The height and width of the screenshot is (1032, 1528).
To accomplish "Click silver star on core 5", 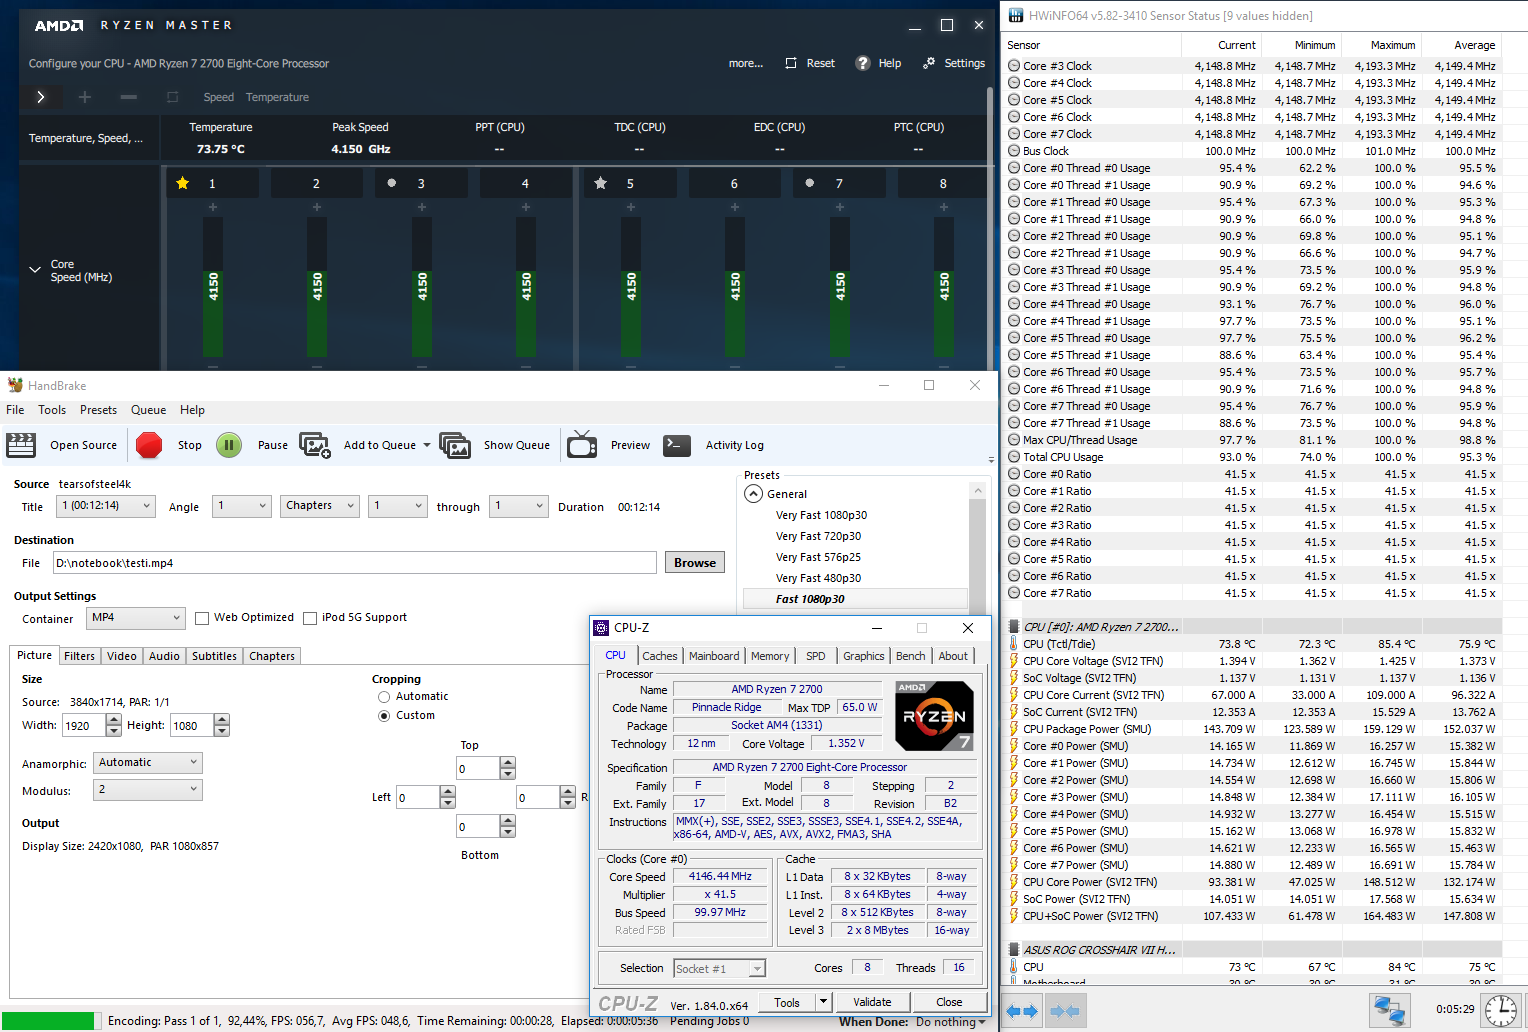I will tap(600, 183).
